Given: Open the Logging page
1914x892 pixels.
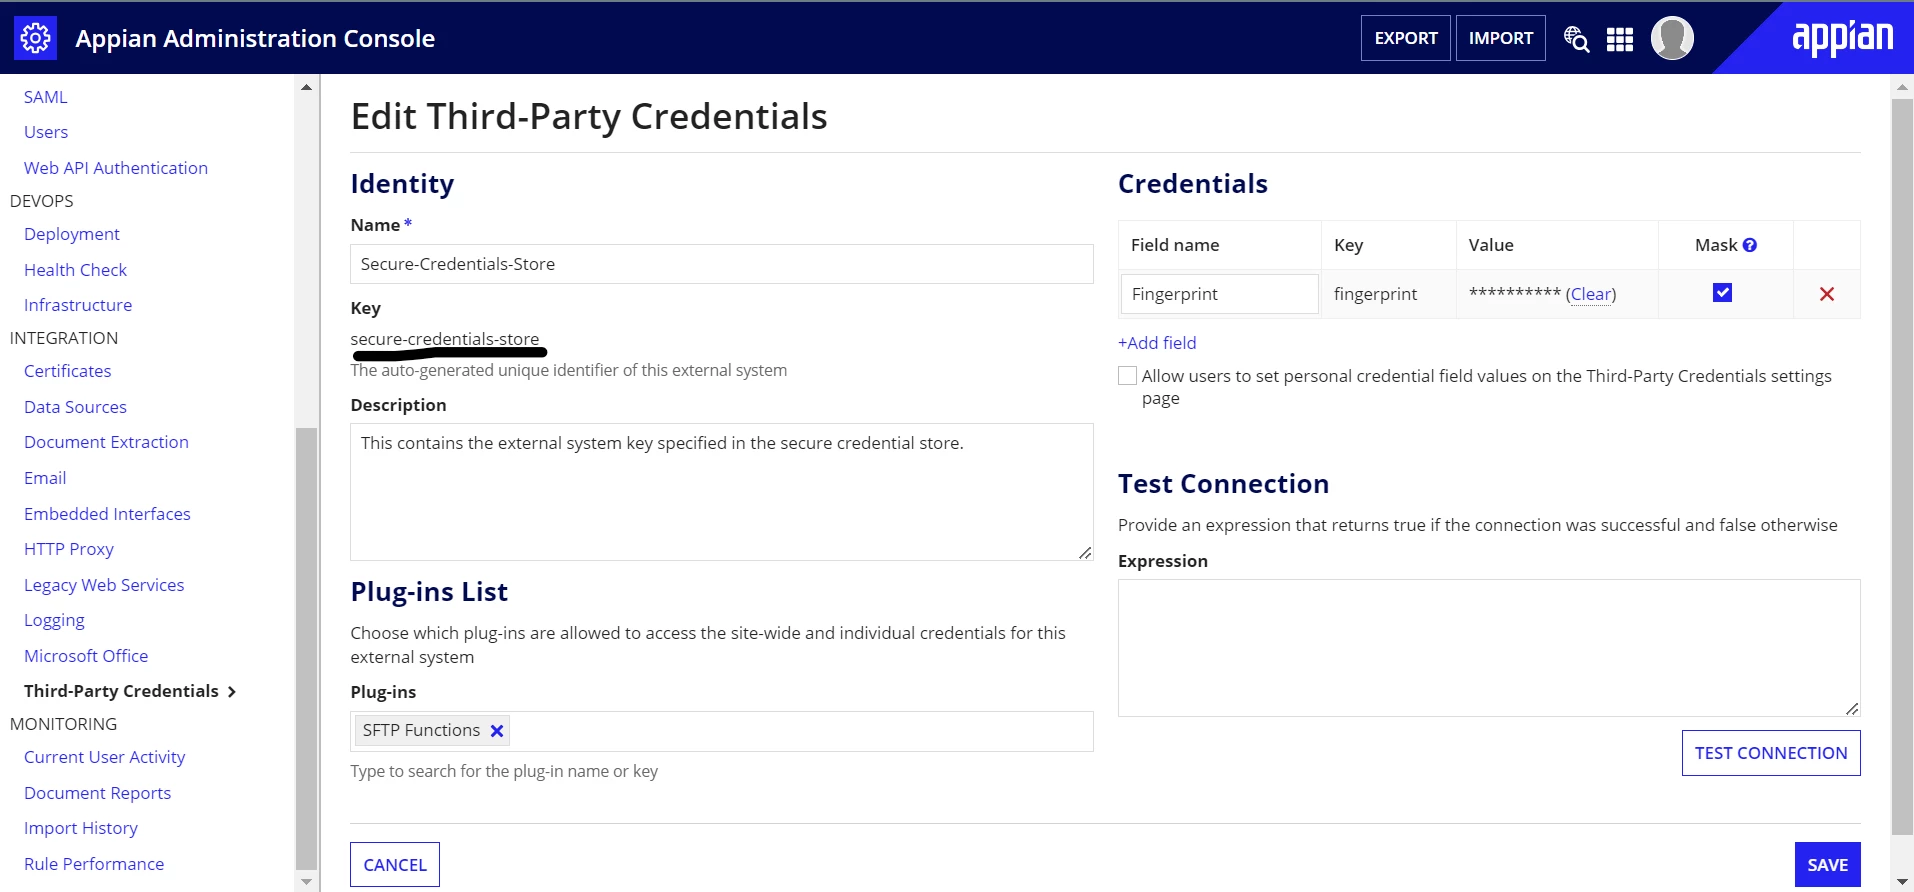Looking at the screenshot, I should coord(55,621).
